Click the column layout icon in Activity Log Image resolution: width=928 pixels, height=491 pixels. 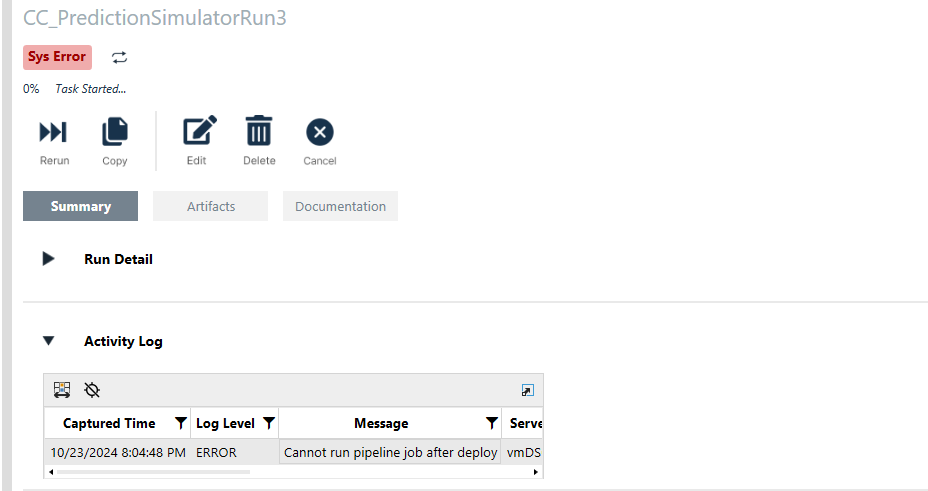point(62,390)
